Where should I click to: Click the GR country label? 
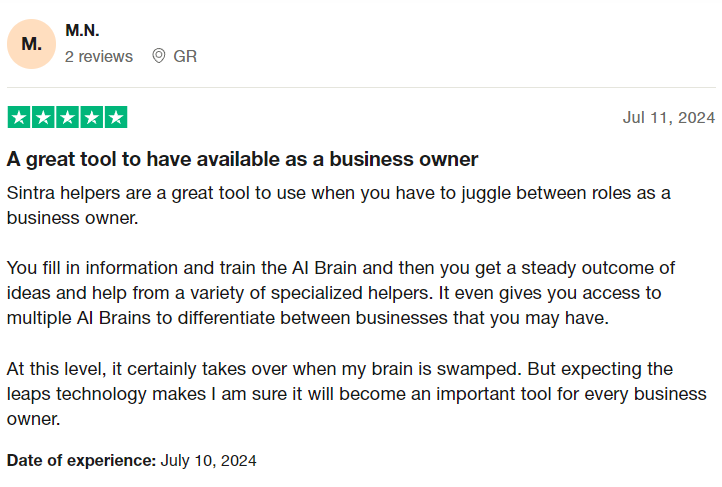coord(185,56)
